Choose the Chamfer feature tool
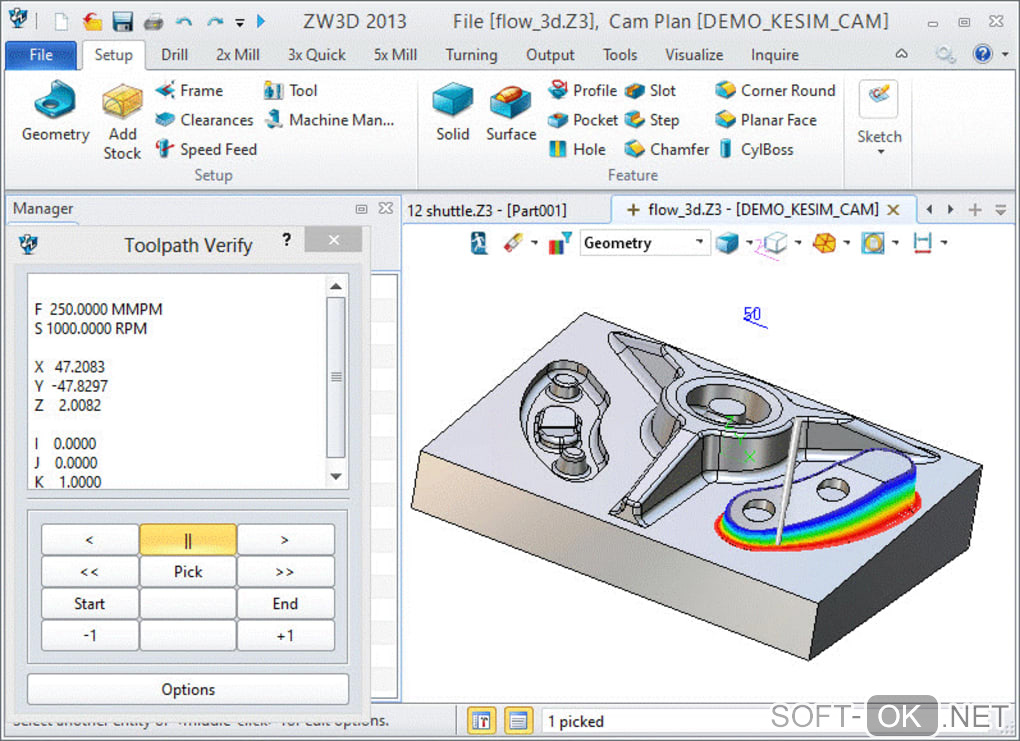 point(667,149)
